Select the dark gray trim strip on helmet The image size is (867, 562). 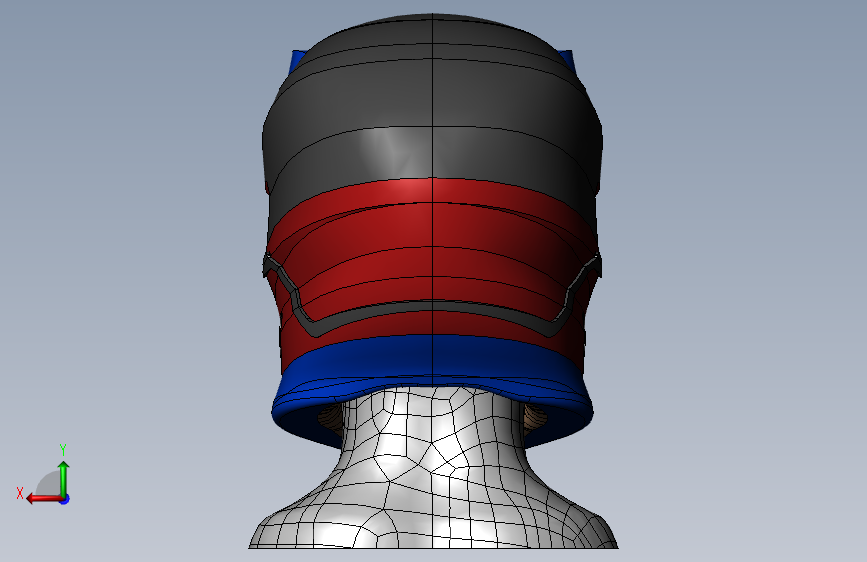pos(432,305)
